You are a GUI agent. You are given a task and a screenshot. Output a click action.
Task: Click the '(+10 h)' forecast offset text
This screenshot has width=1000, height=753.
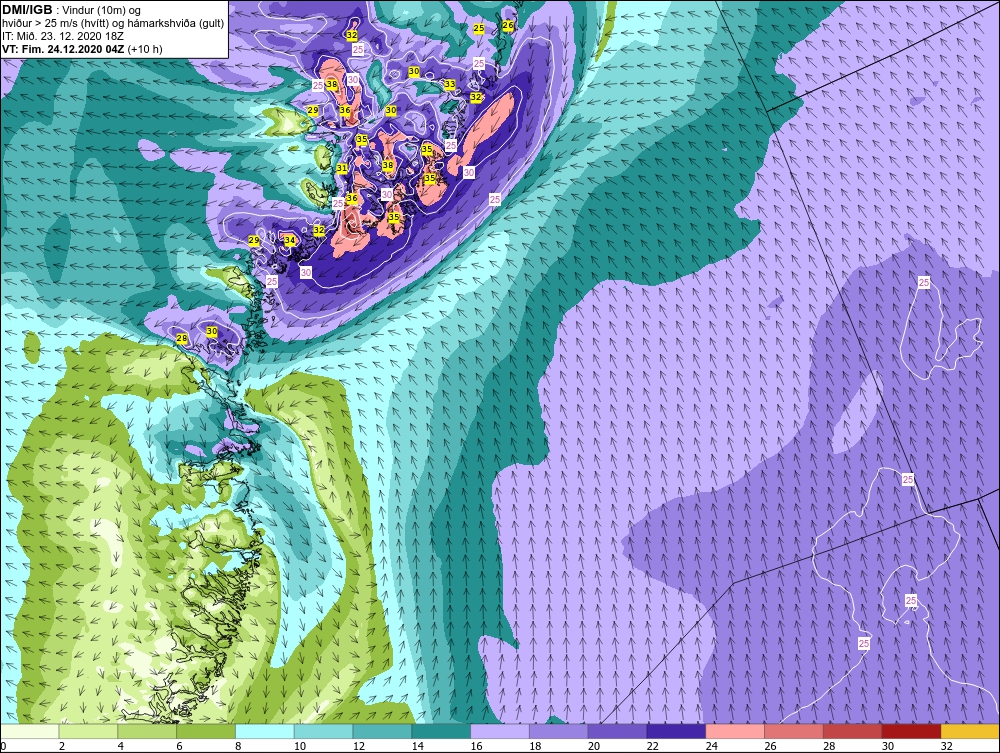(145, 49)
